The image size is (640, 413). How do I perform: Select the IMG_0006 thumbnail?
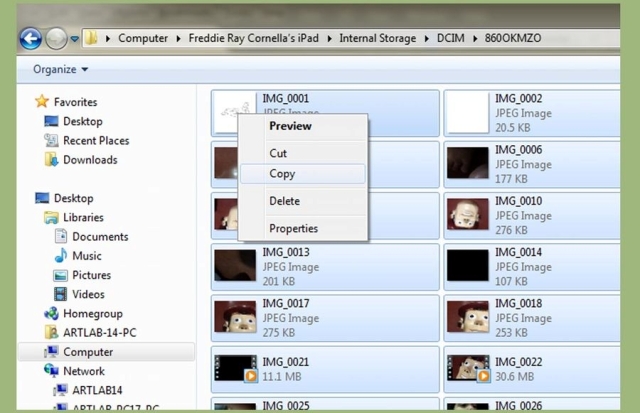[468, 163]
